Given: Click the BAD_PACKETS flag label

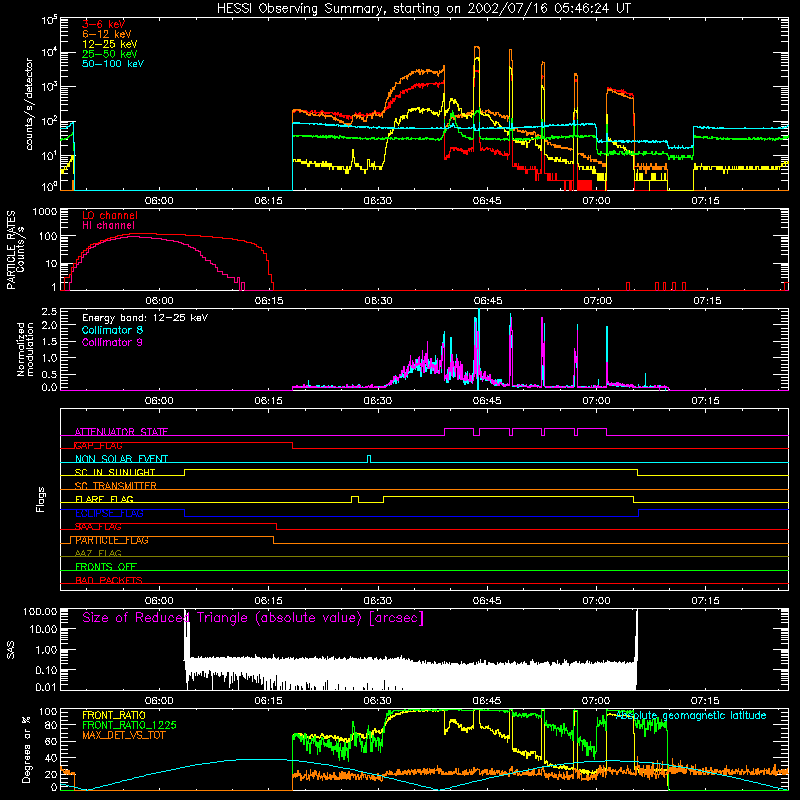Looking at the screenshot, I should coord(109,580).
